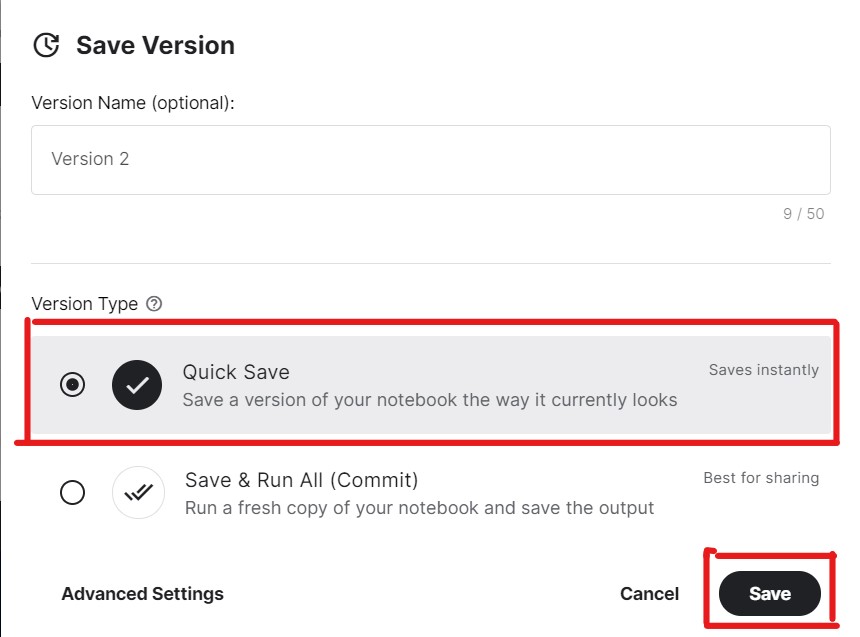Click the Version Name input field
860x637 pixels.
pos(431,160)
